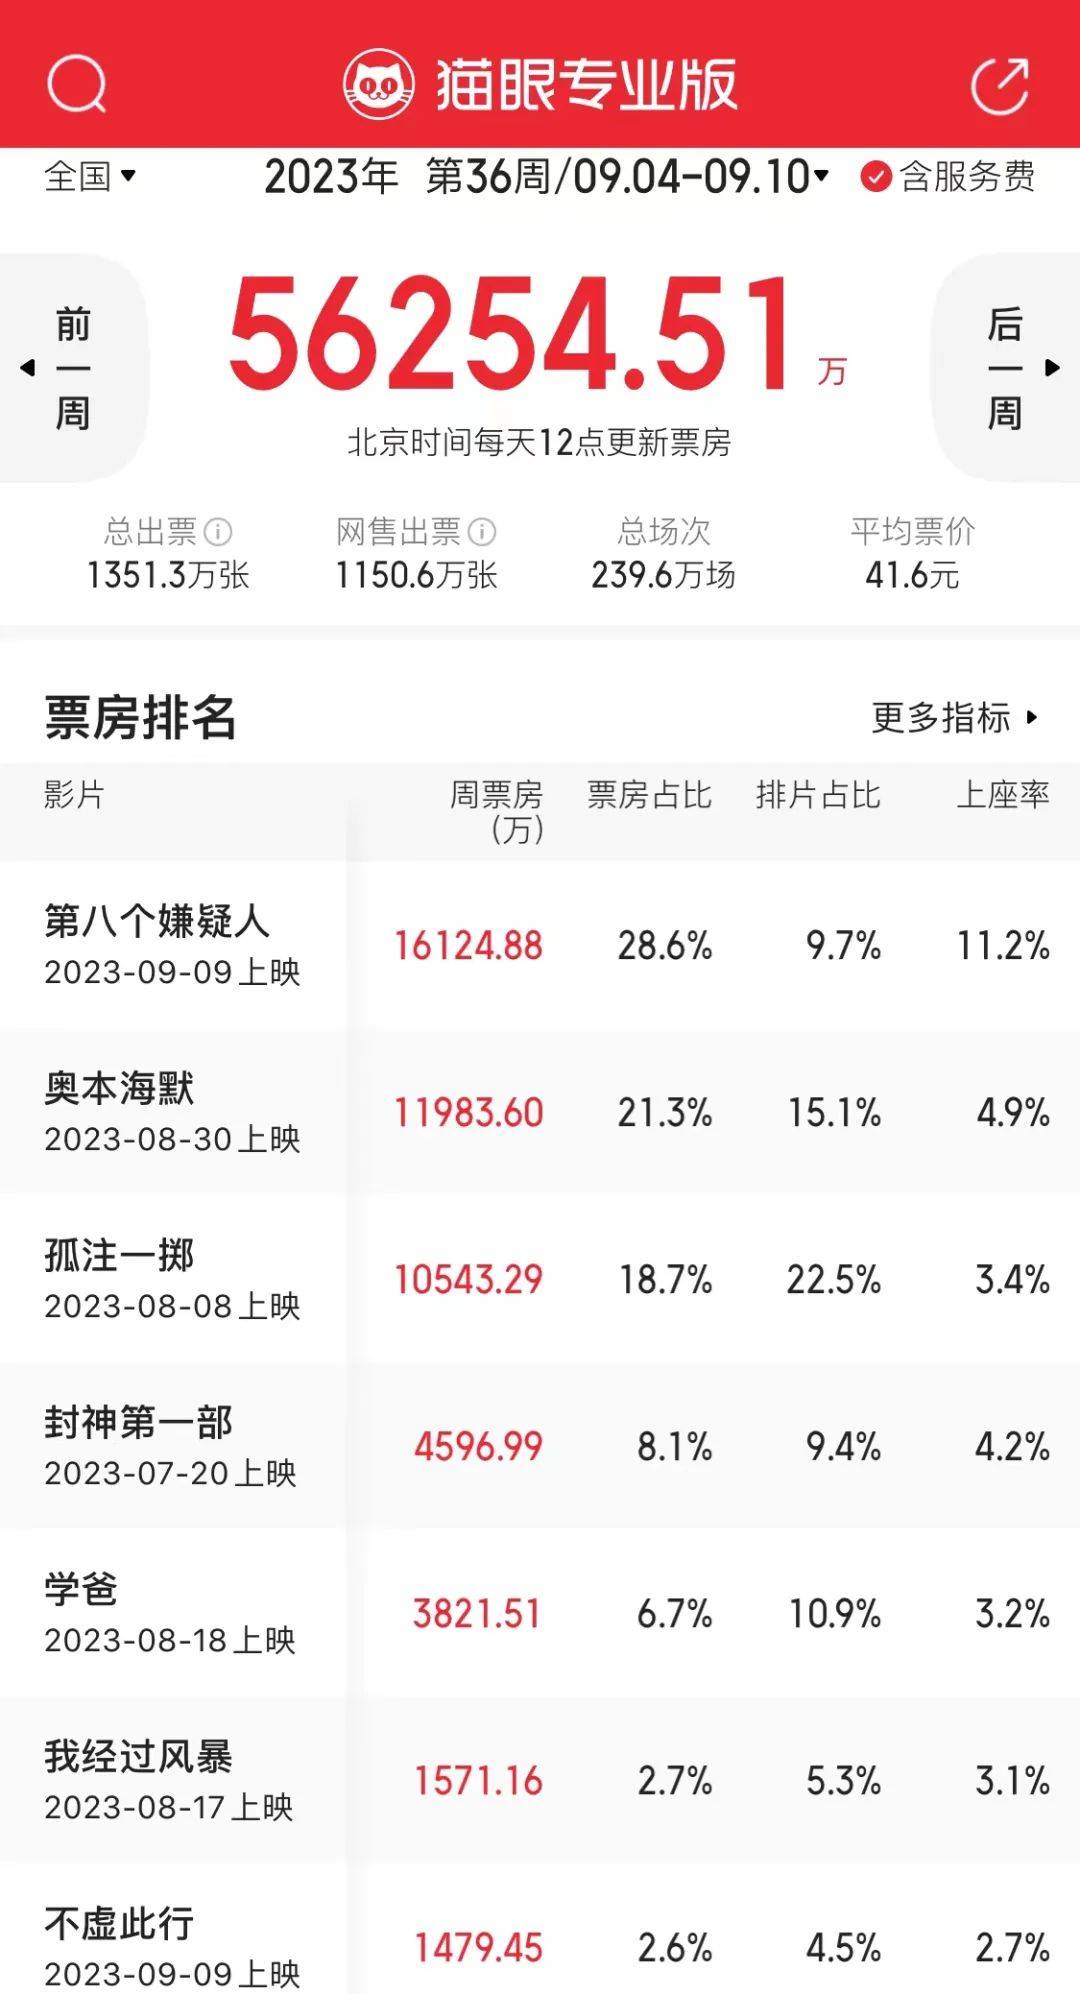Screen dimensions: 1080x1994
Task: Tap the Maoyan cat logo
Action: (378, 85)
